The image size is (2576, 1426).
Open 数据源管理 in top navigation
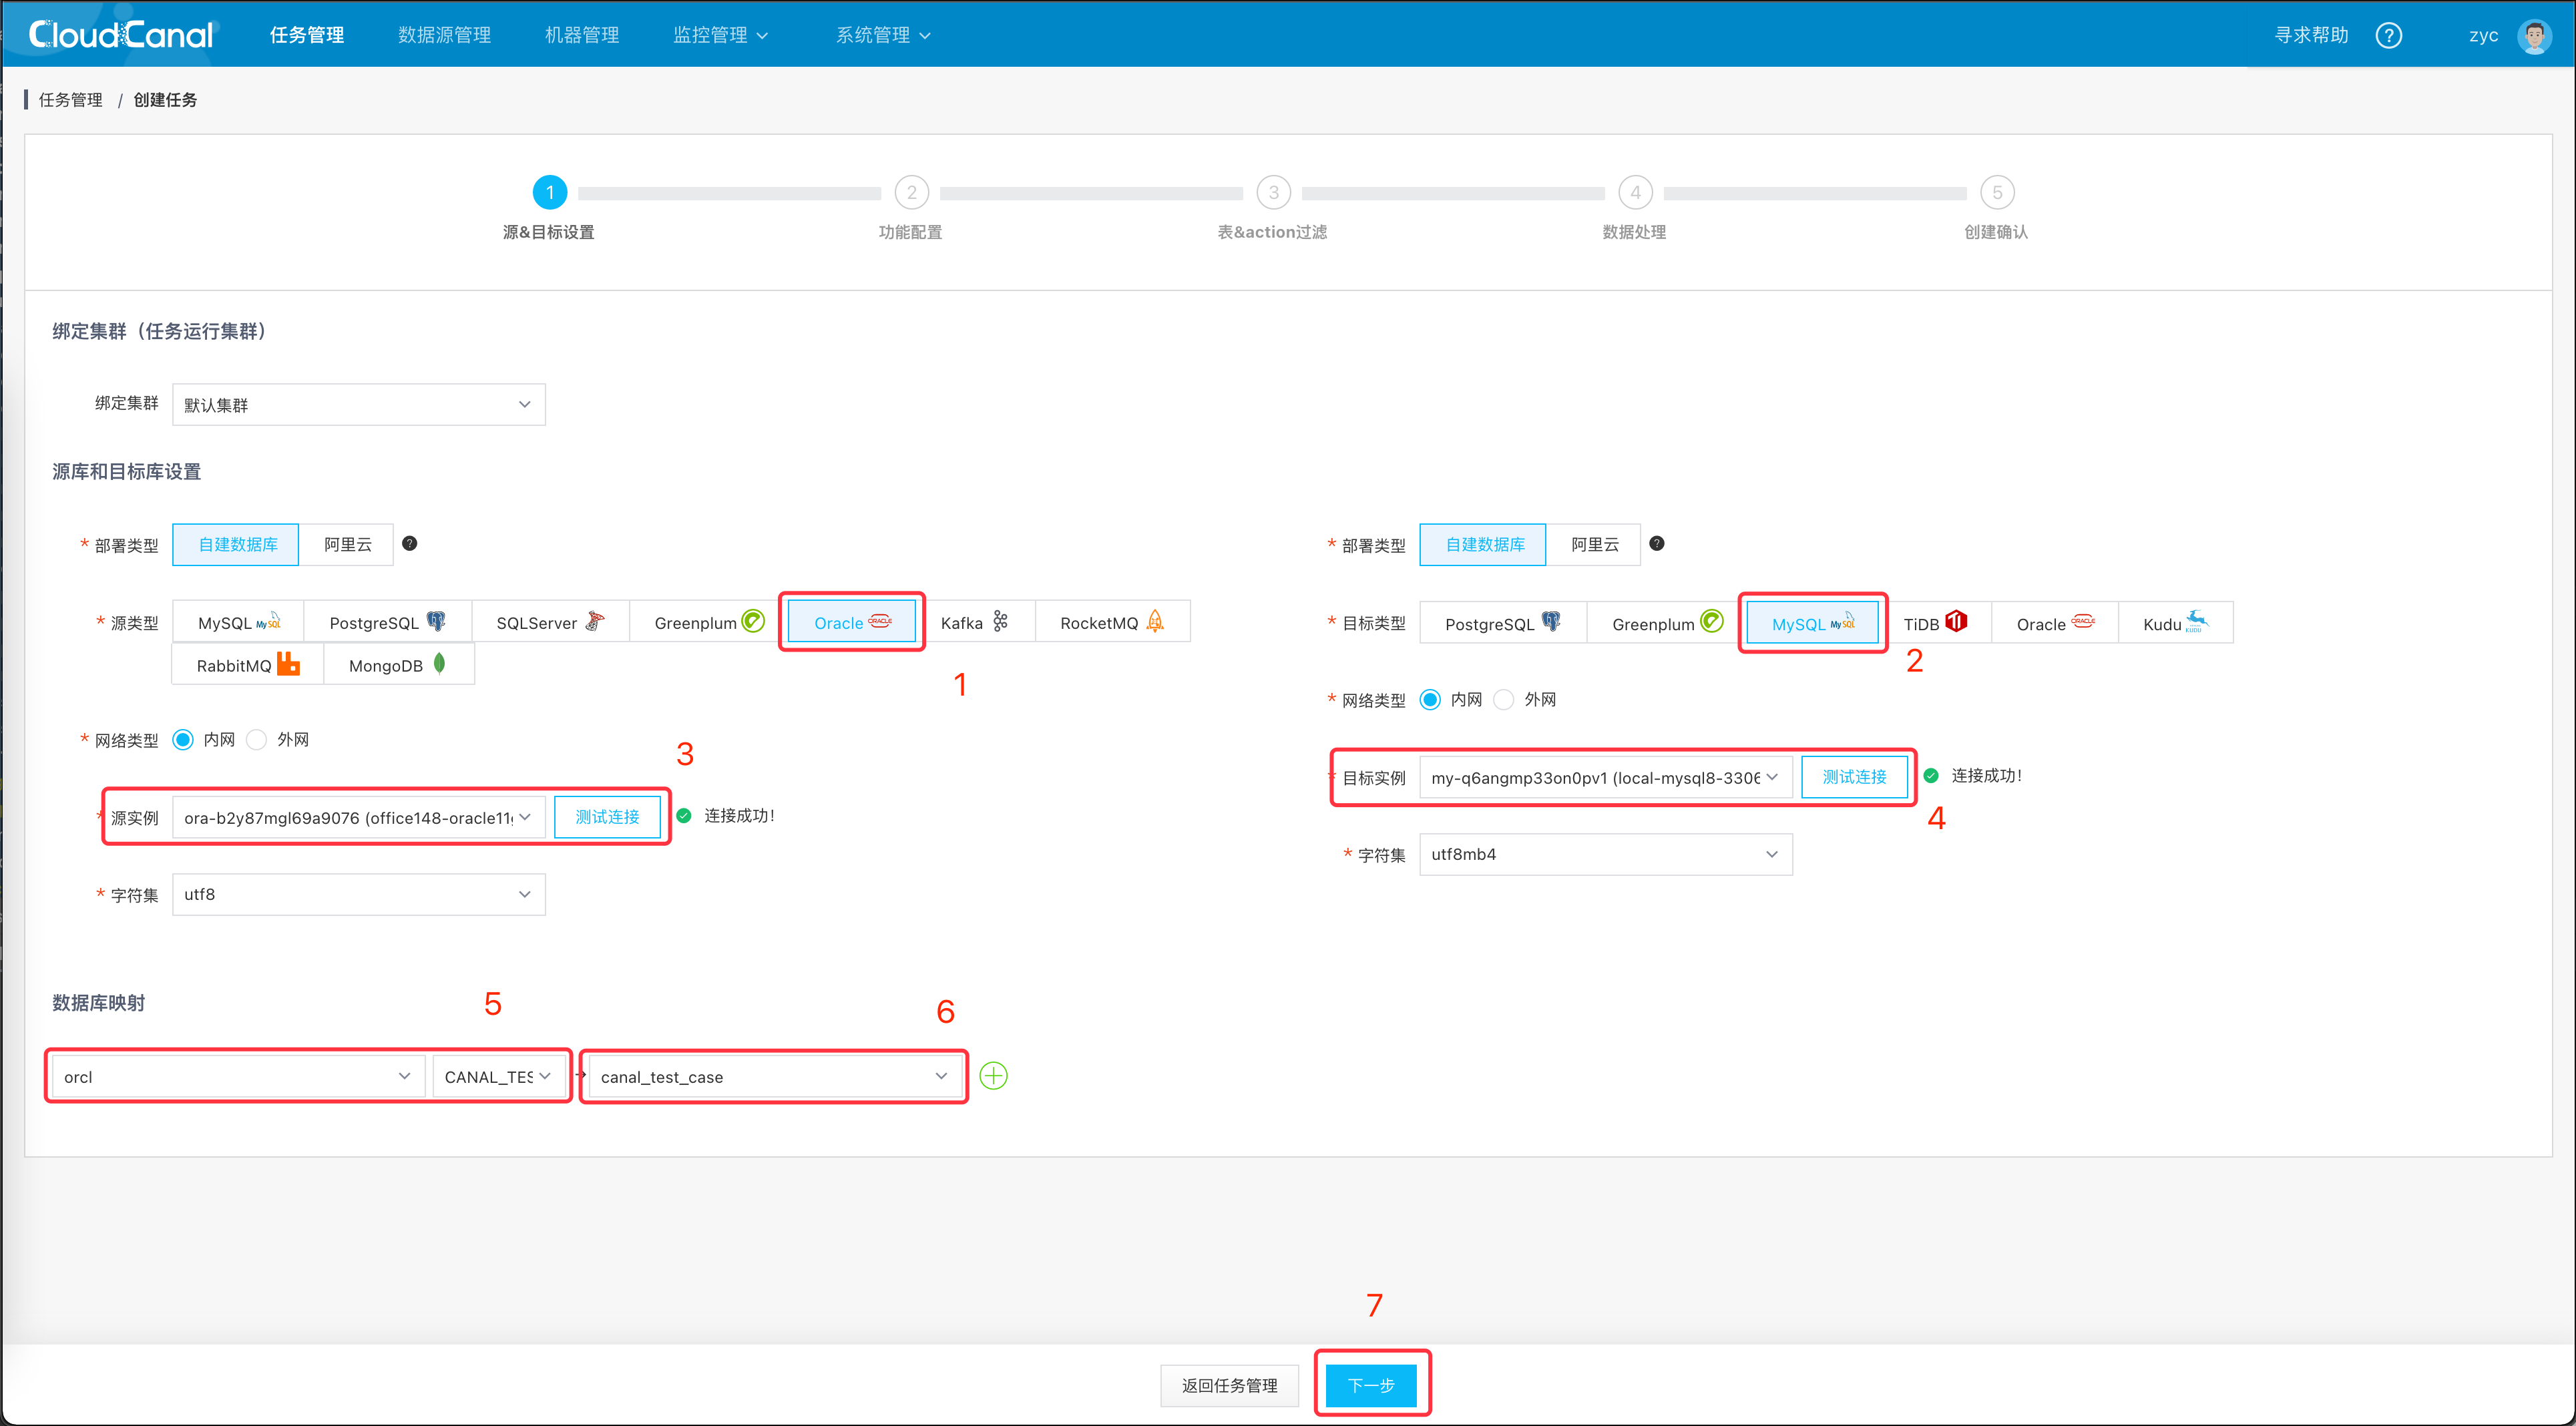tap(444, 35)
